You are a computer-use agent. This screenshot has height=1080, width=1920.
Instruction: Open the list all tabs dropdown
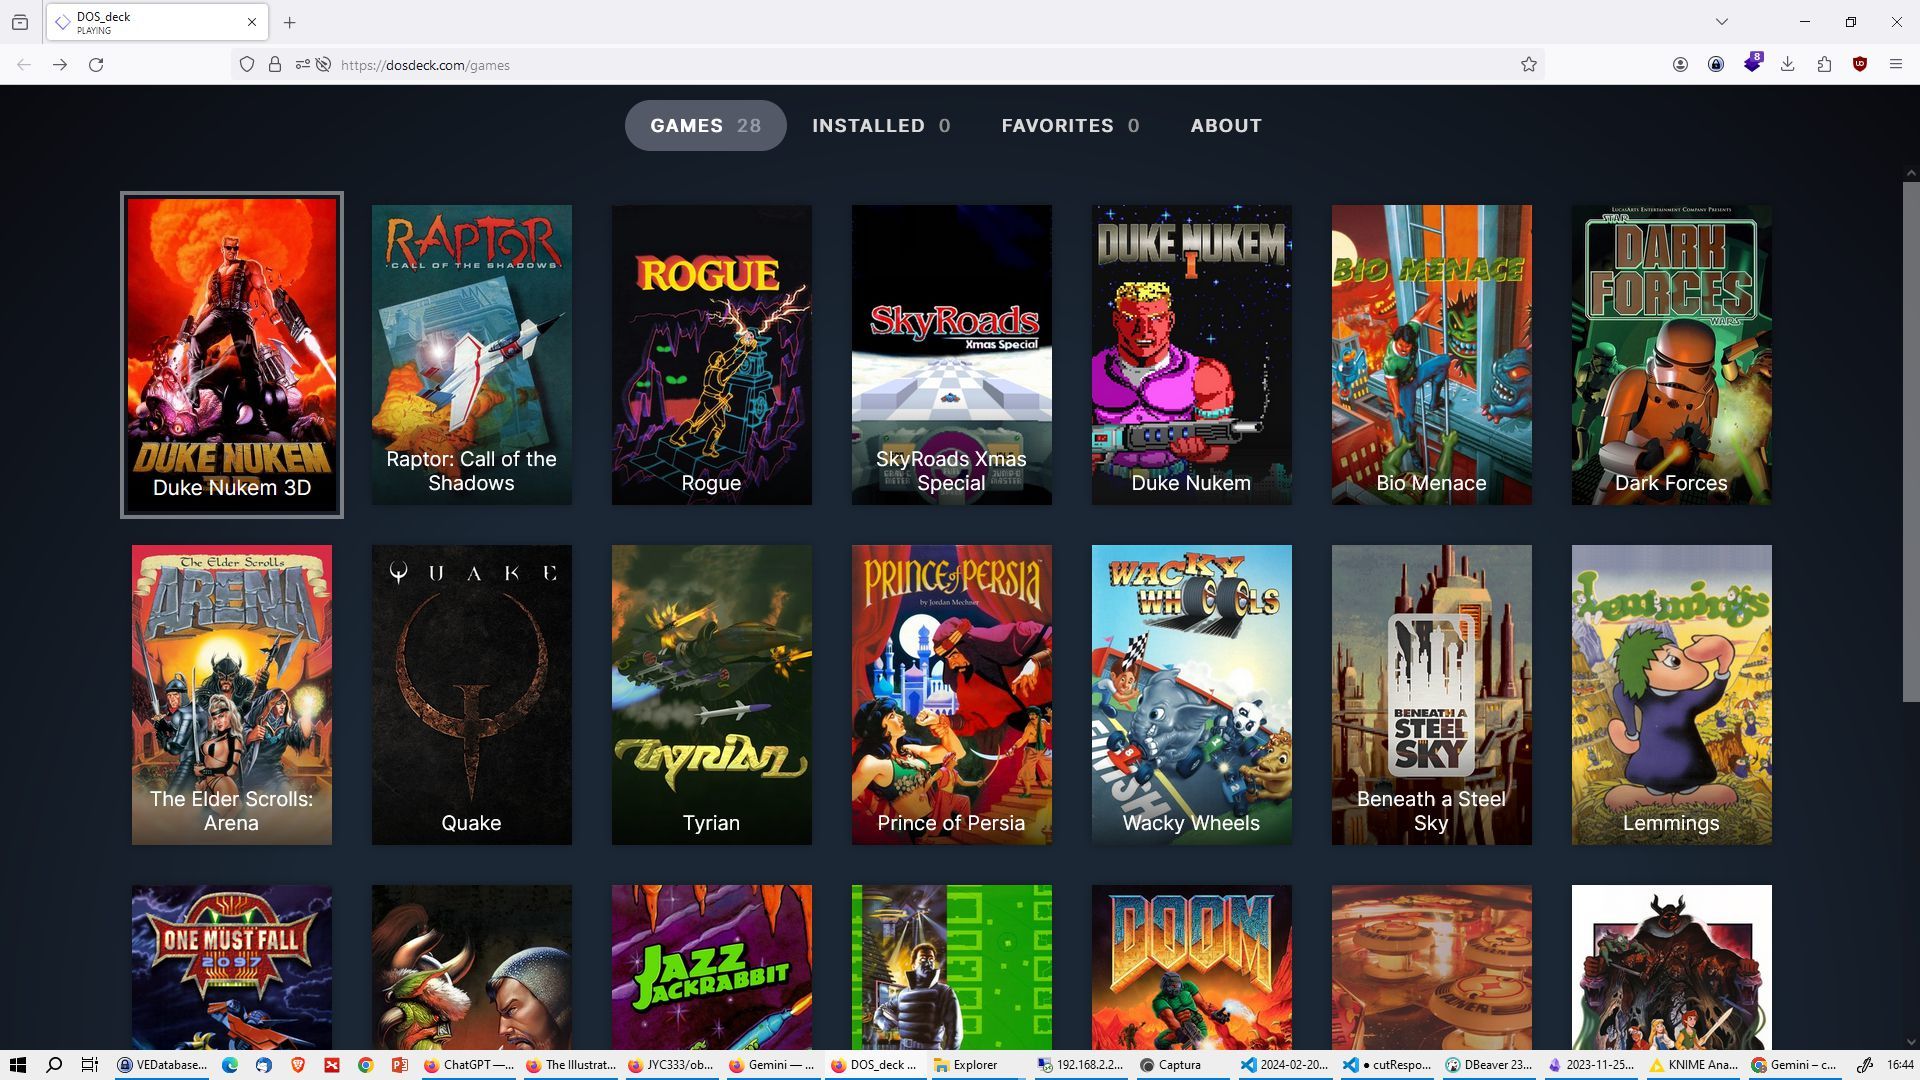1721,22
